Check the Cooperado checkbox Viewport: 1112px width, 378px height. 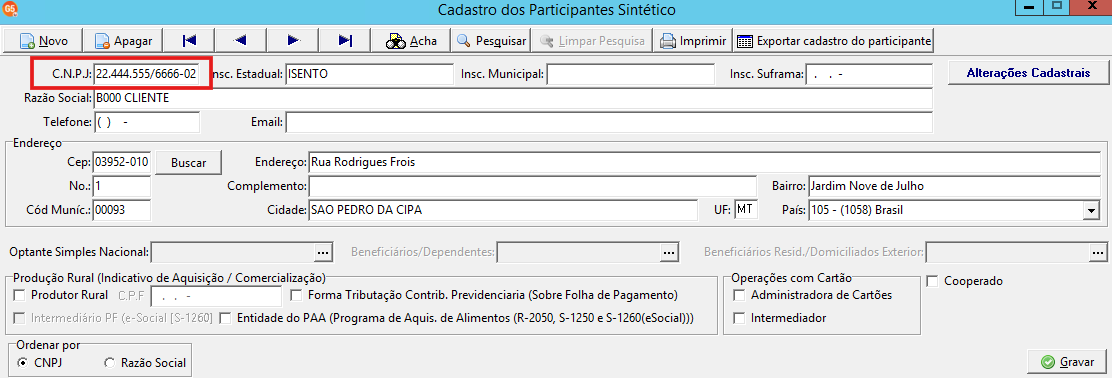(x=932, y=281)
